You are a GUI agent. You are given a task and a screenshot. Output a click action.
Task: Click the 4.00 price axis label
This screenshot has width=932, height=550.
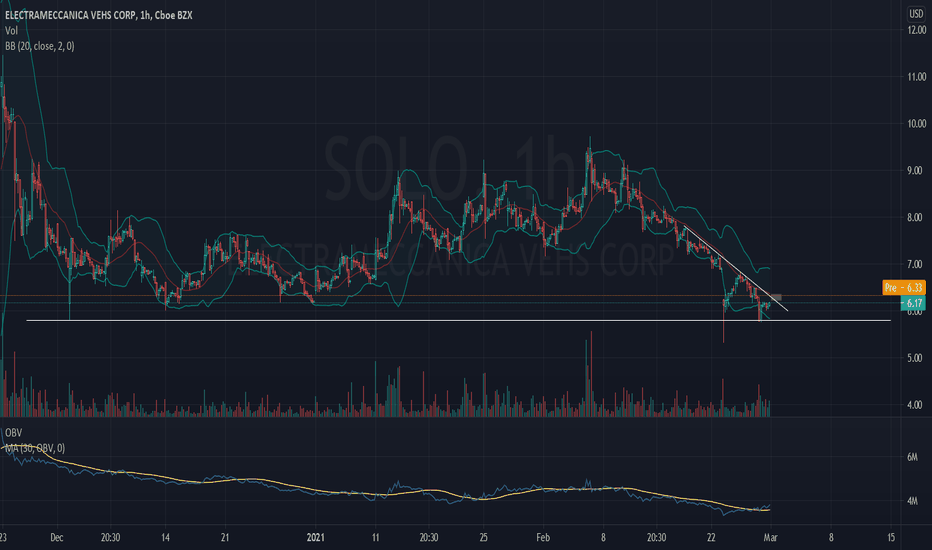click(x=916, y=405)
